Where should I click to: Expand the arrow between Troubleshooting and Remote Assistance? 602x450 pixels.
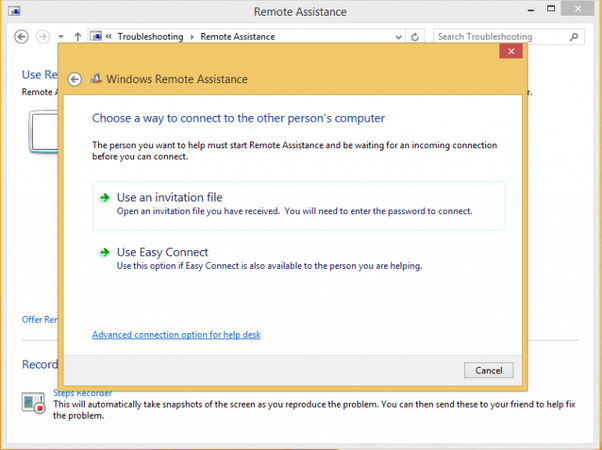(x=192, y=37)
